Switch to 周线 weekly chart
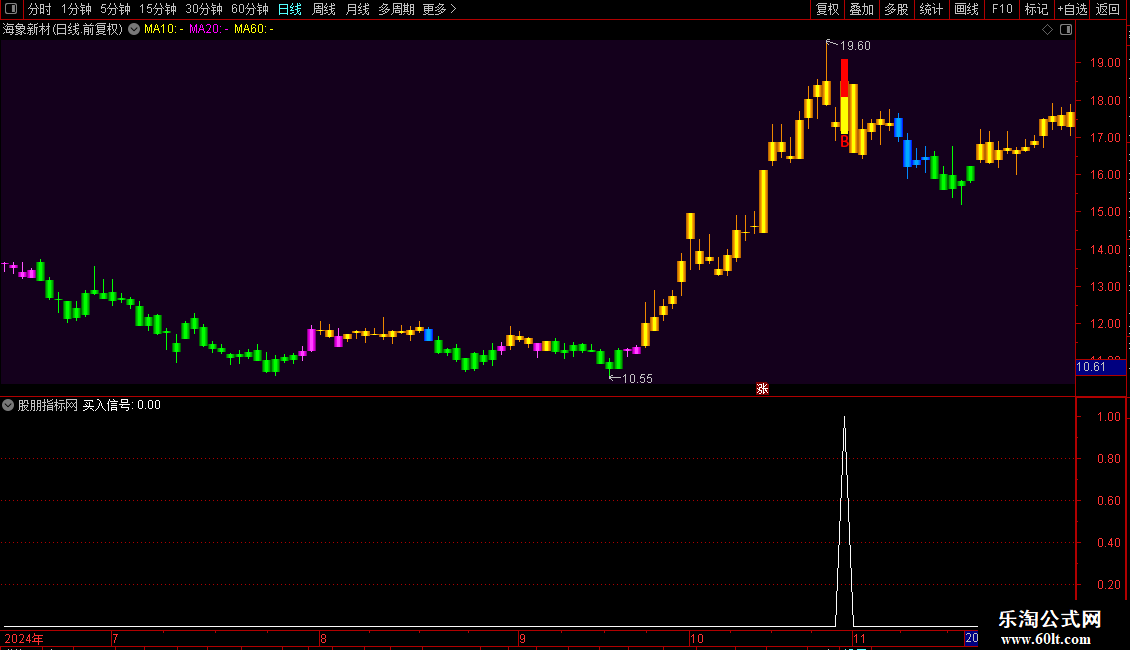 click(x=324, y=9)
